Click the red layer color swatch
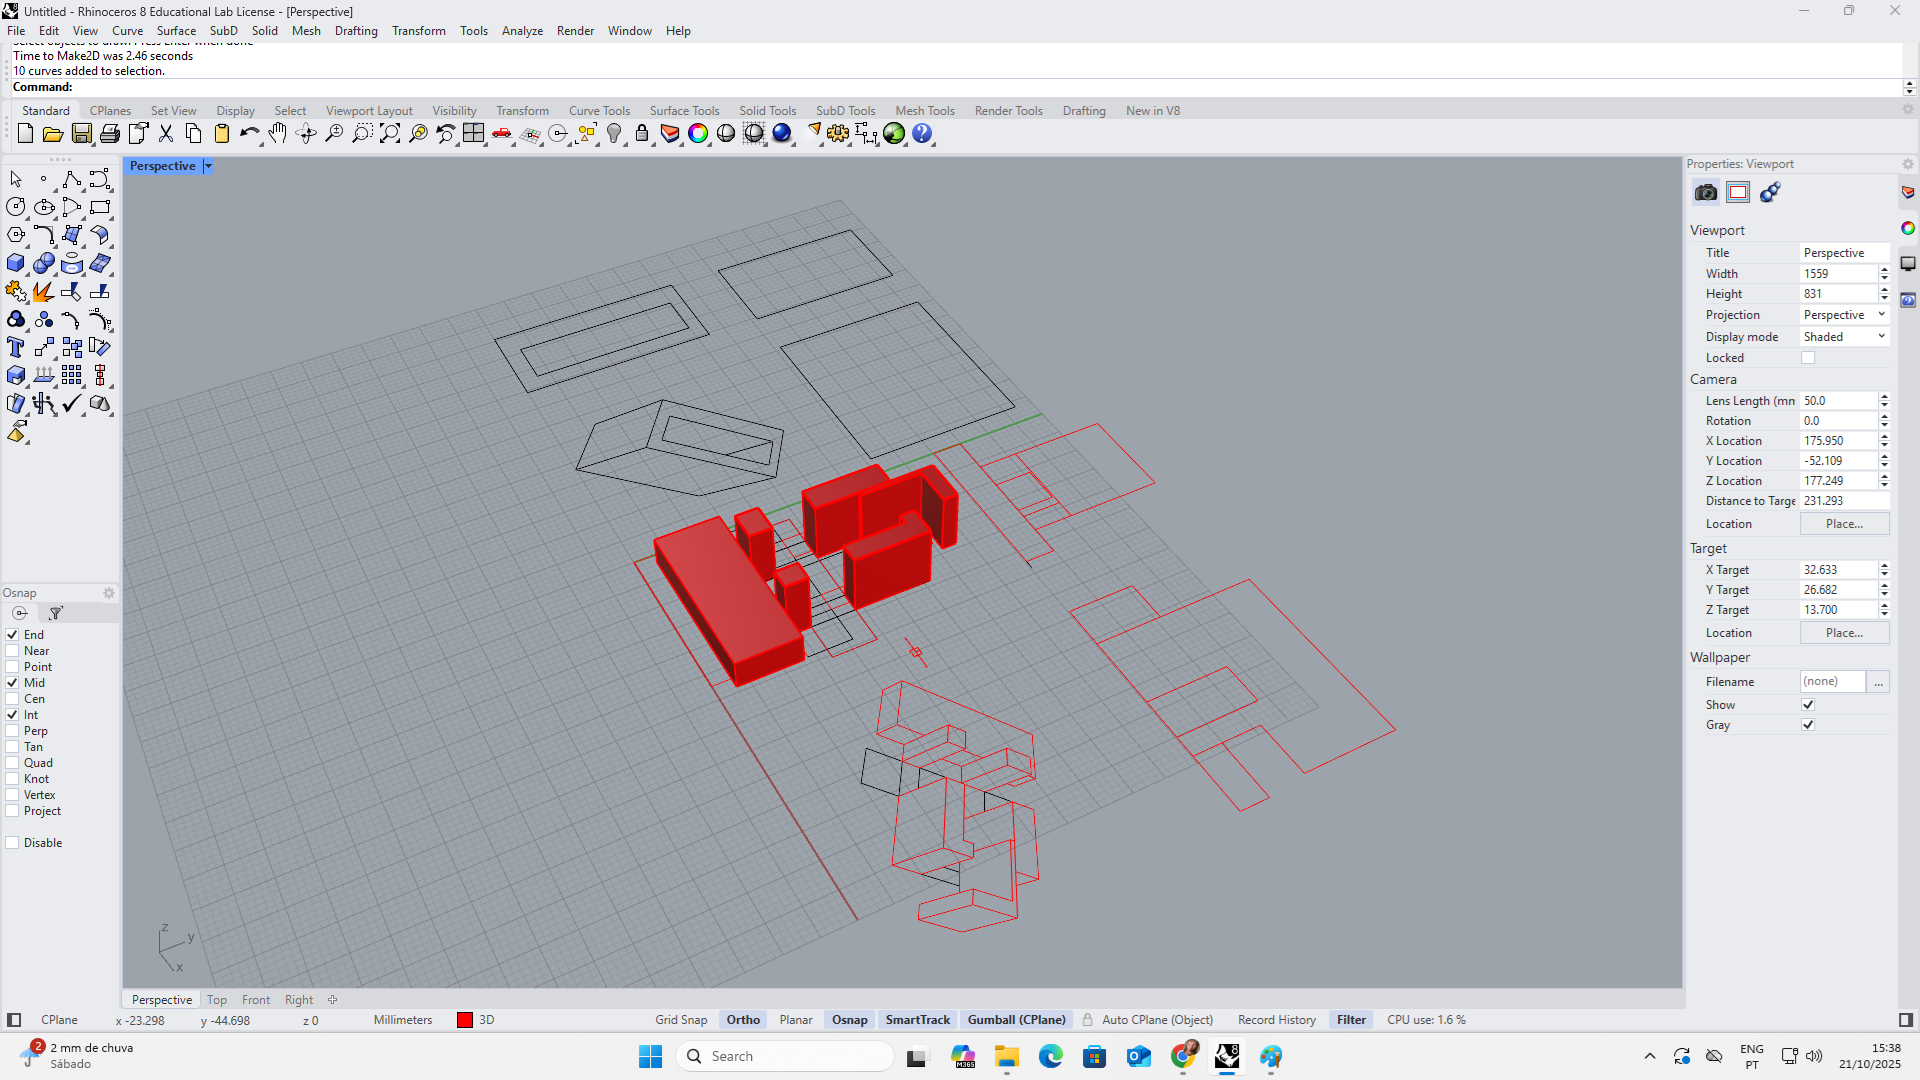The height and width of the screenshot is (1080, 1920). pyautogui.click(x=465, y=1020)
